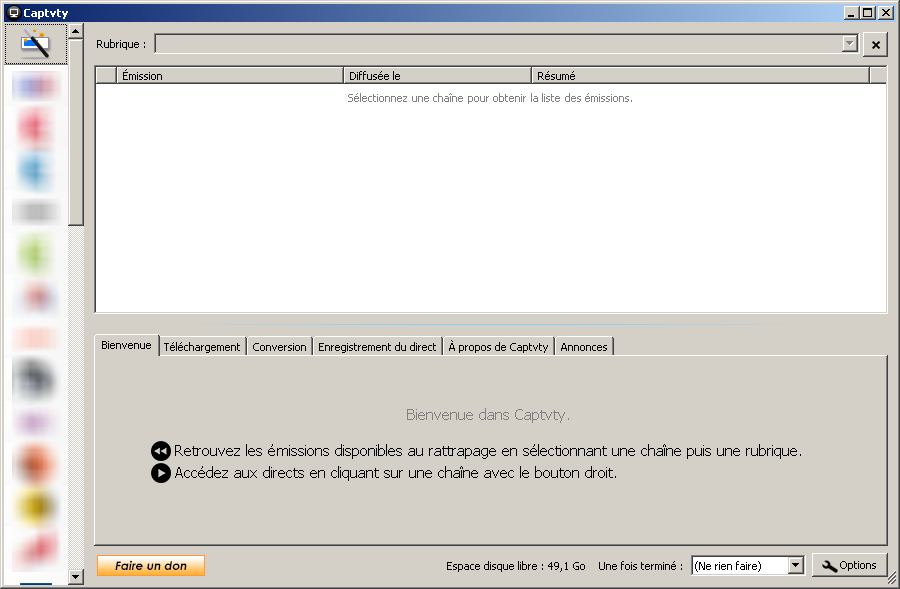The image size is (900, 589).
Task: Click the "Bienvenue dans Captvty." heading
Action: (488, 414)
